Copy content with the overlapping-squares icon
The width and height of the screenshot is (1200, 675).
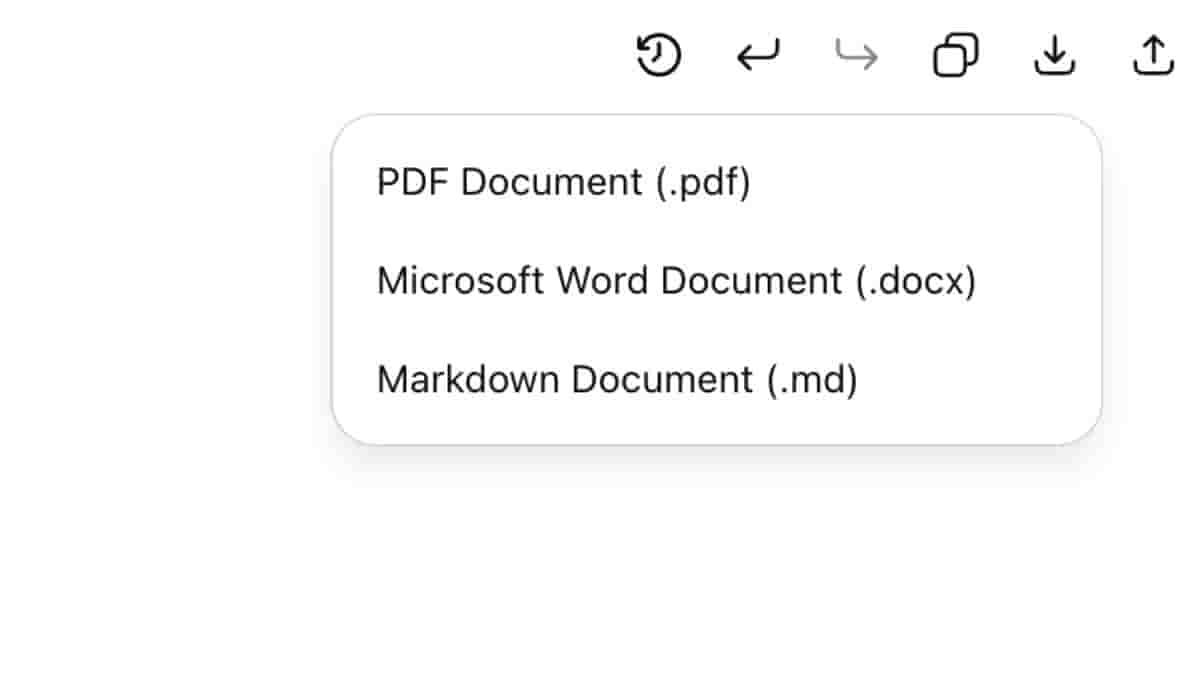955,56
